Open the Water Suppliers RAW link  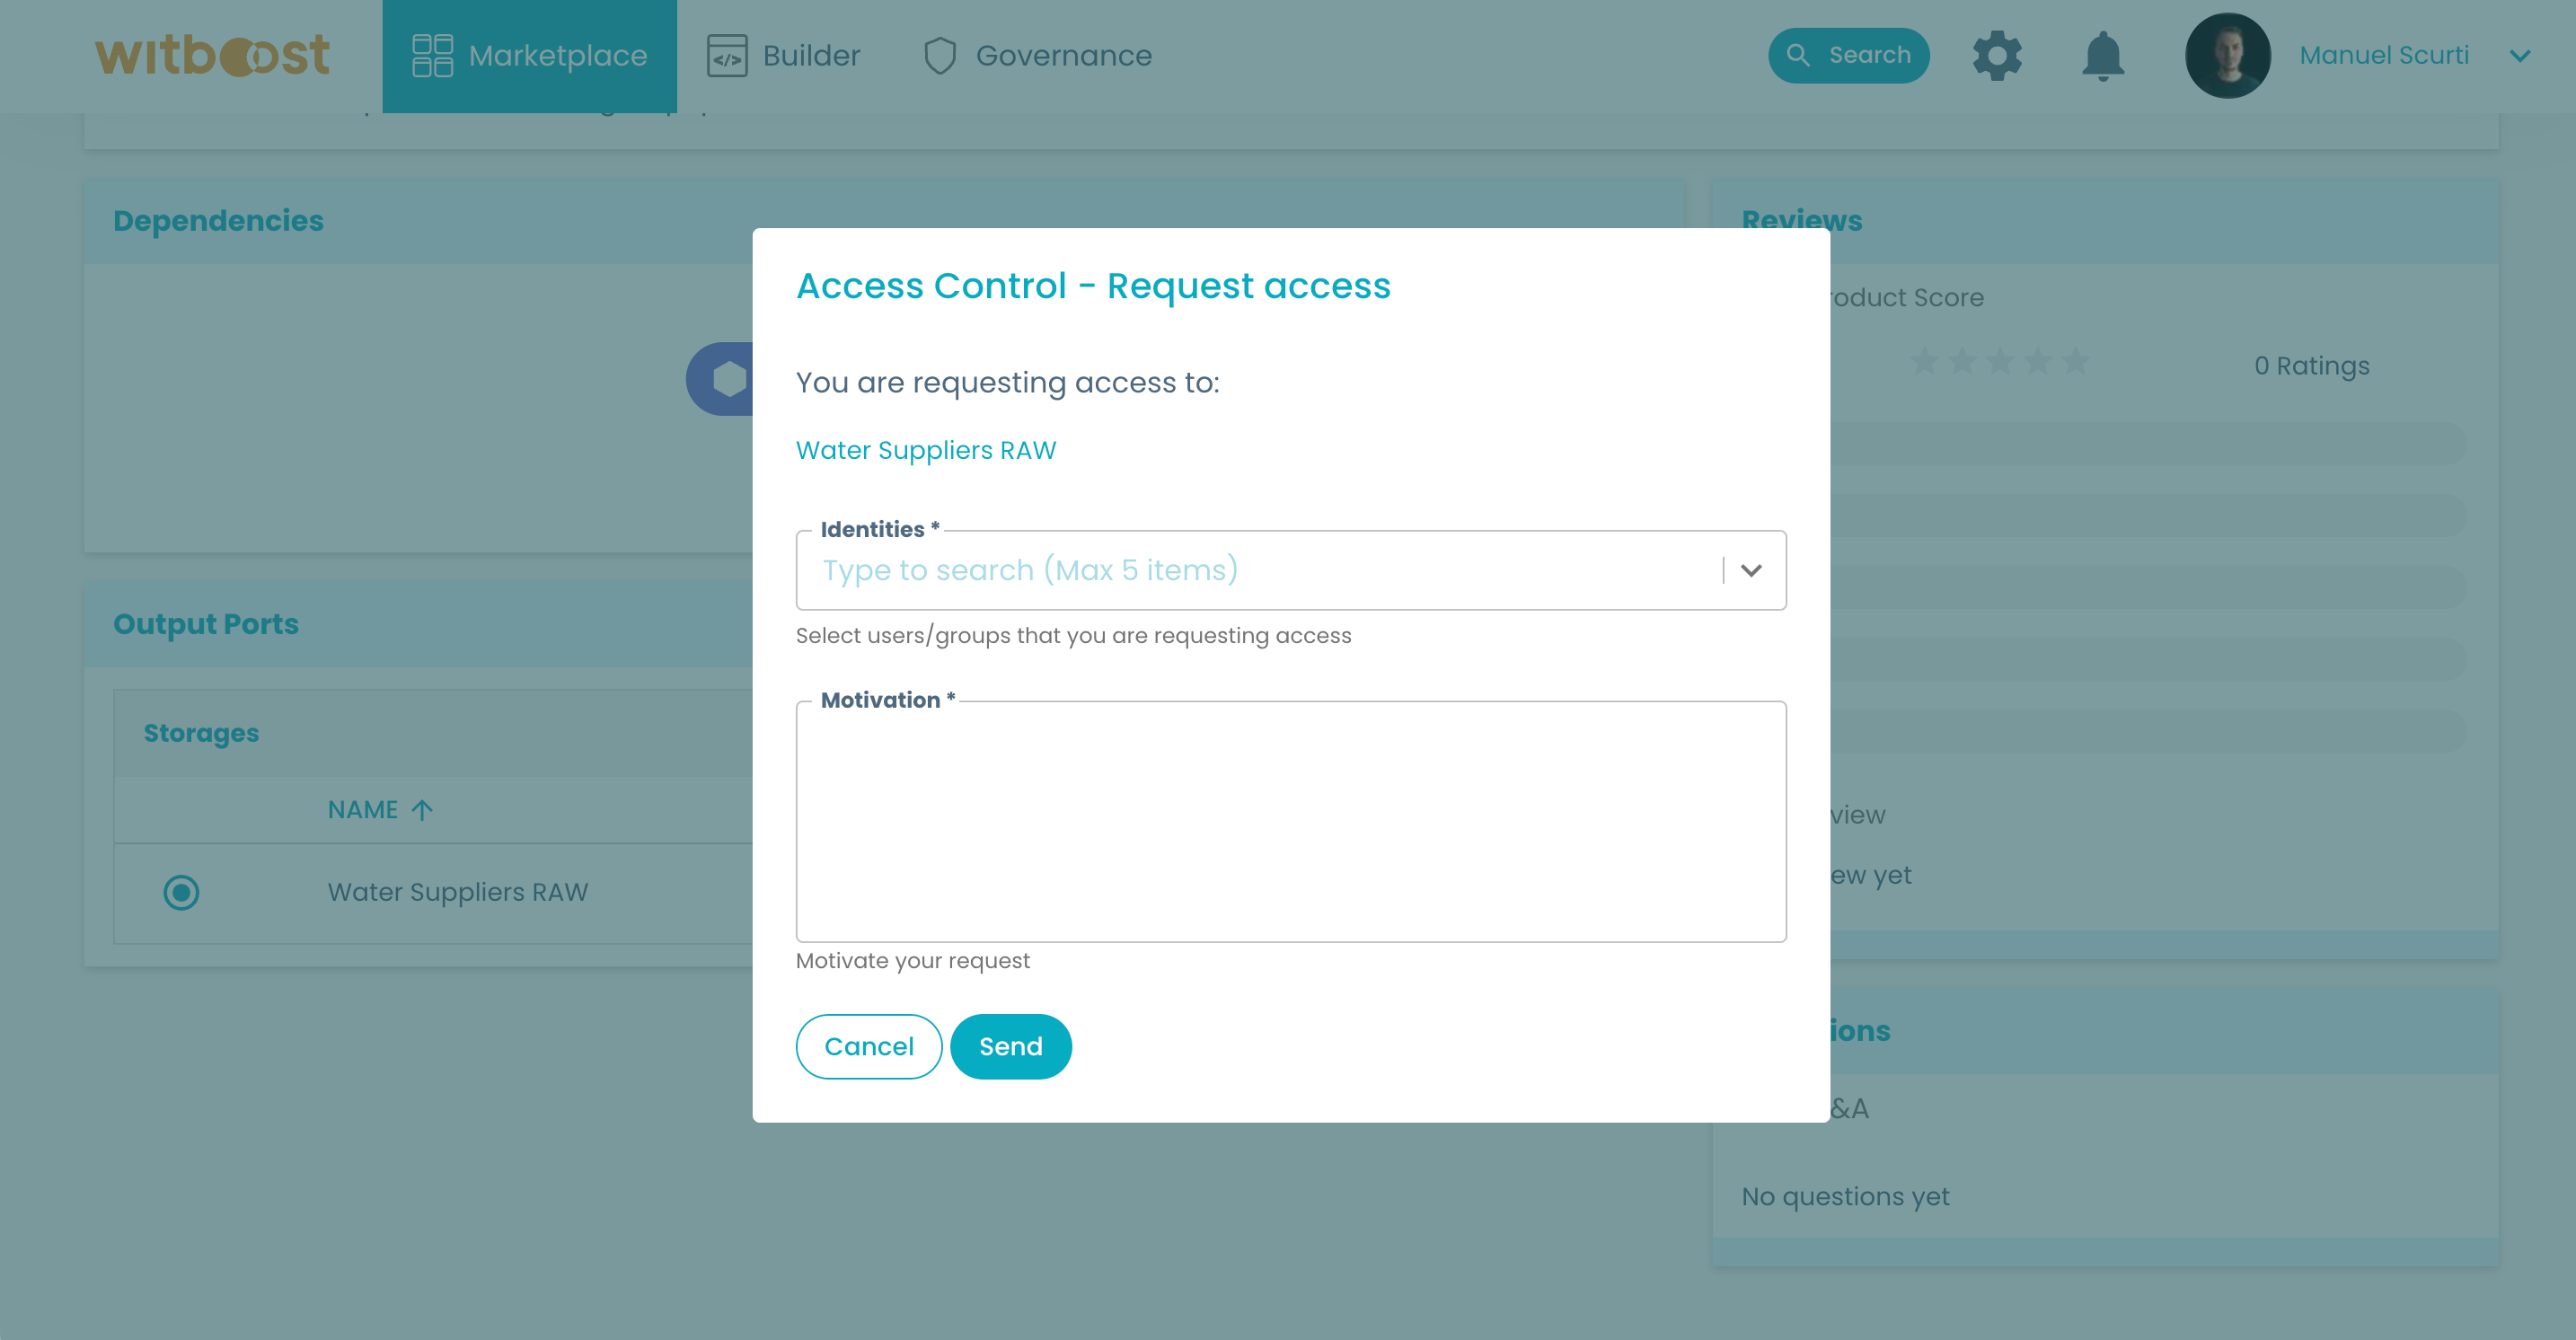925,450
